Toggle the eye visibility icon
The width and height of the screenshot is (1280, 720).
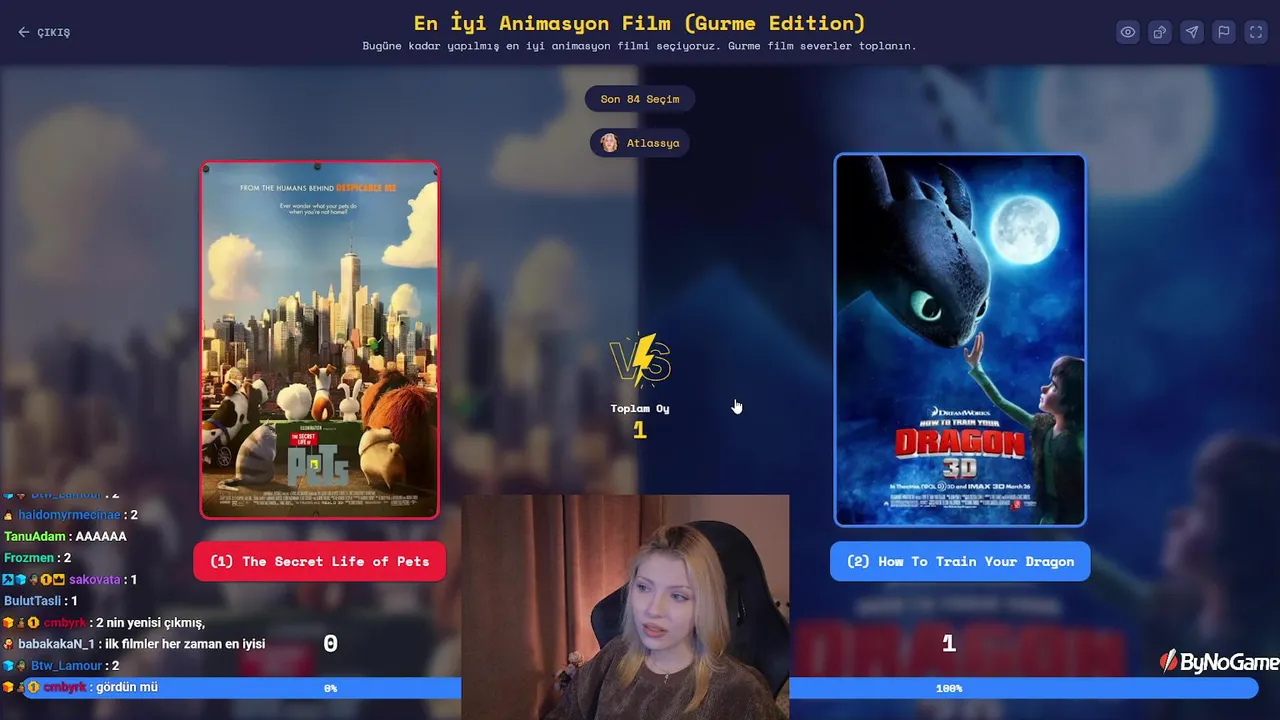click(x=1128, y=32)
